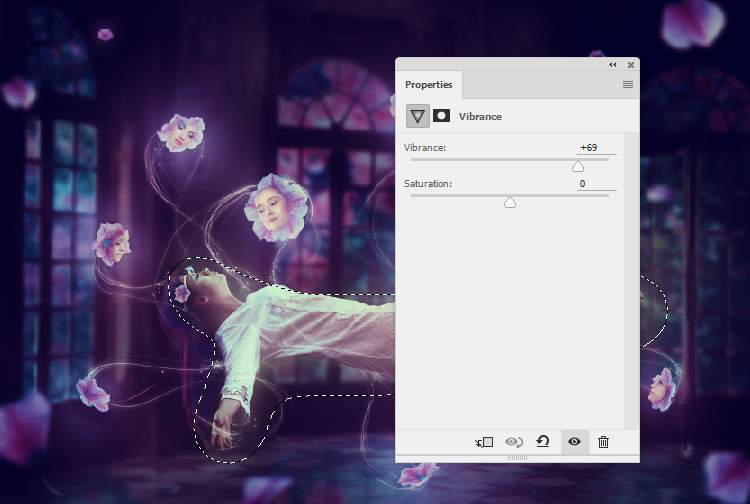The image size is (750, 504).
Task: Close the Properties panel
Action: tap(631, 65)
